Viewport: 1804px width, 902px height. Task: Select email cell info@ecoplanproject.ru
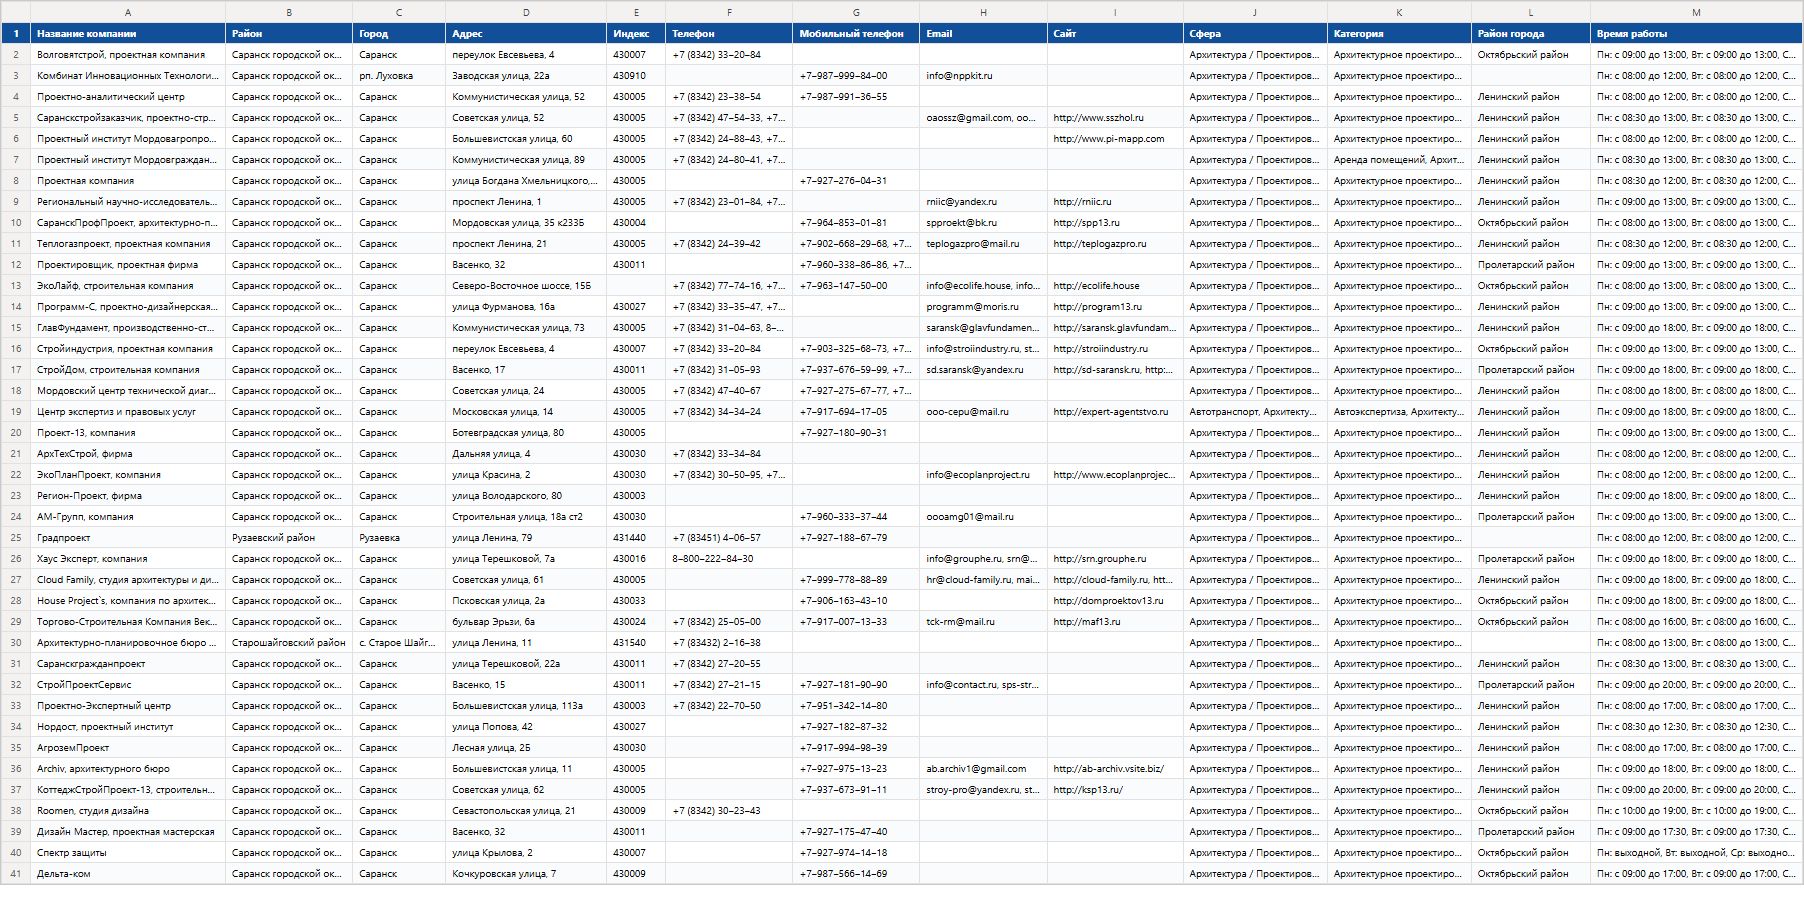click(983, 475)
